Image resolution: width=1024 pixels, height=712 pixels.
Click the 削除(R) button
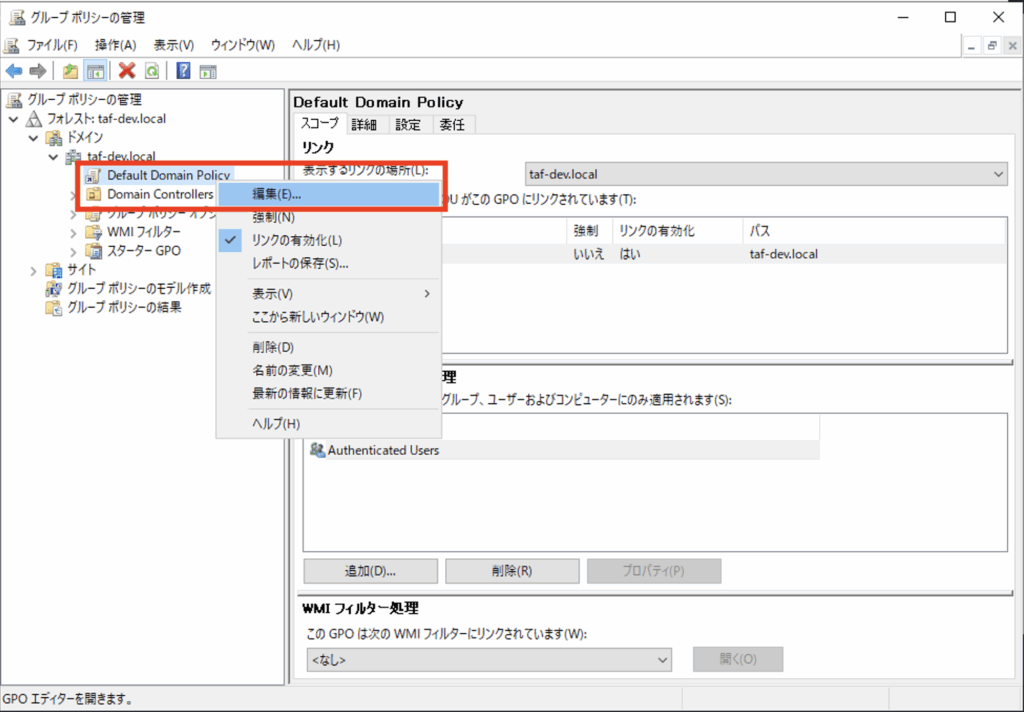512,571
